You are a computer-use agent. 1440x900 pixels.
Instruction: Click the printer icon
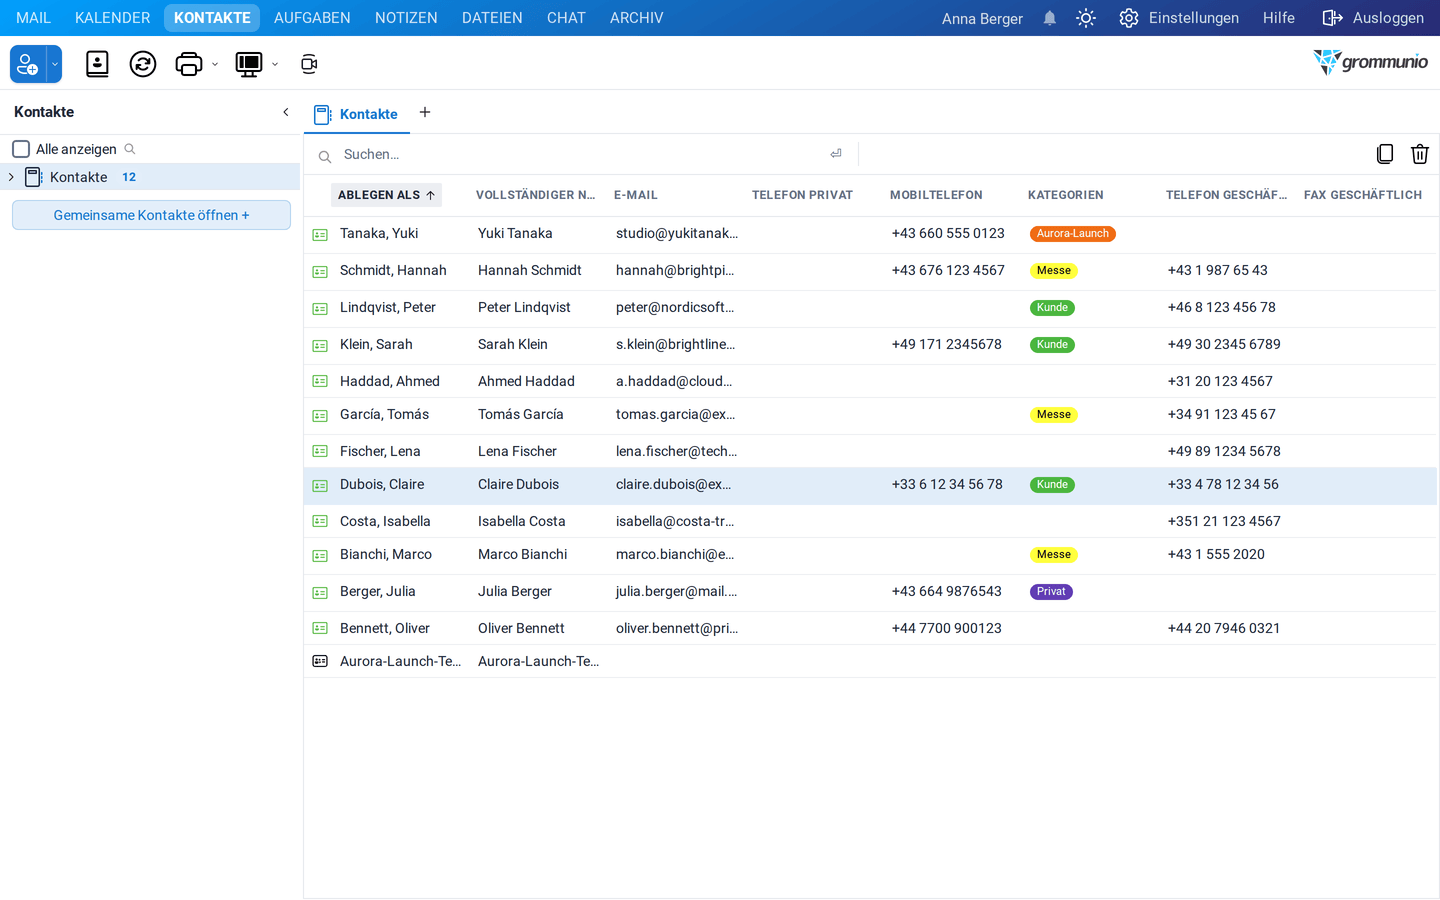(189, 64)
